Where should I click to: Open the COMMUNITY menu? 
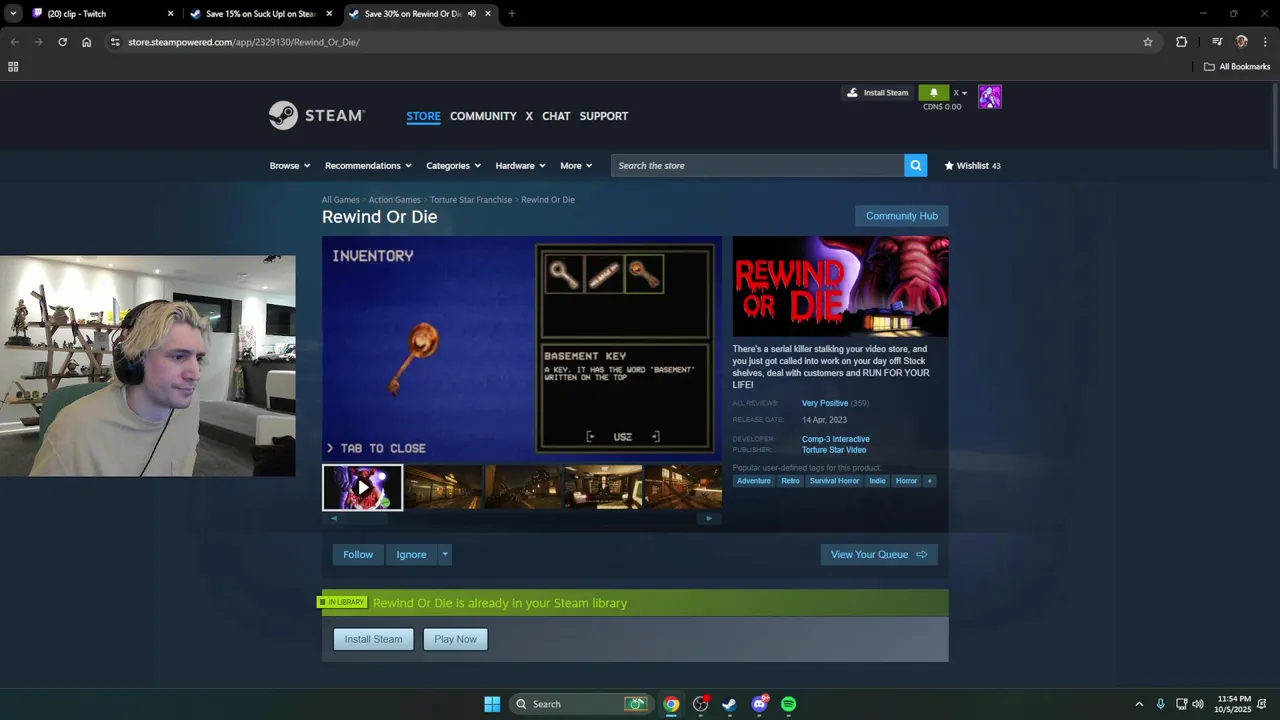click(x=483, y=116)
